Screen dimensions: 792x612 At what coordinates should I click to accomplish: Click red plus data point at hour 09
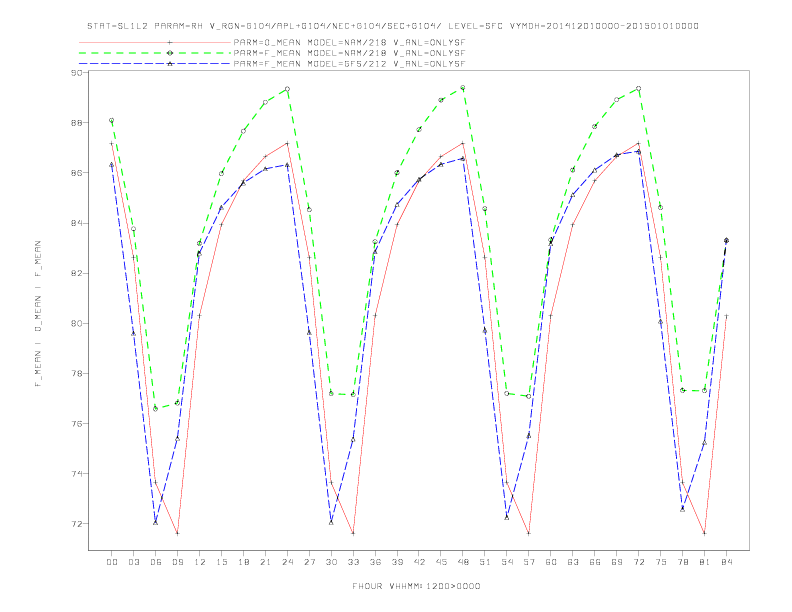point(177,533)
